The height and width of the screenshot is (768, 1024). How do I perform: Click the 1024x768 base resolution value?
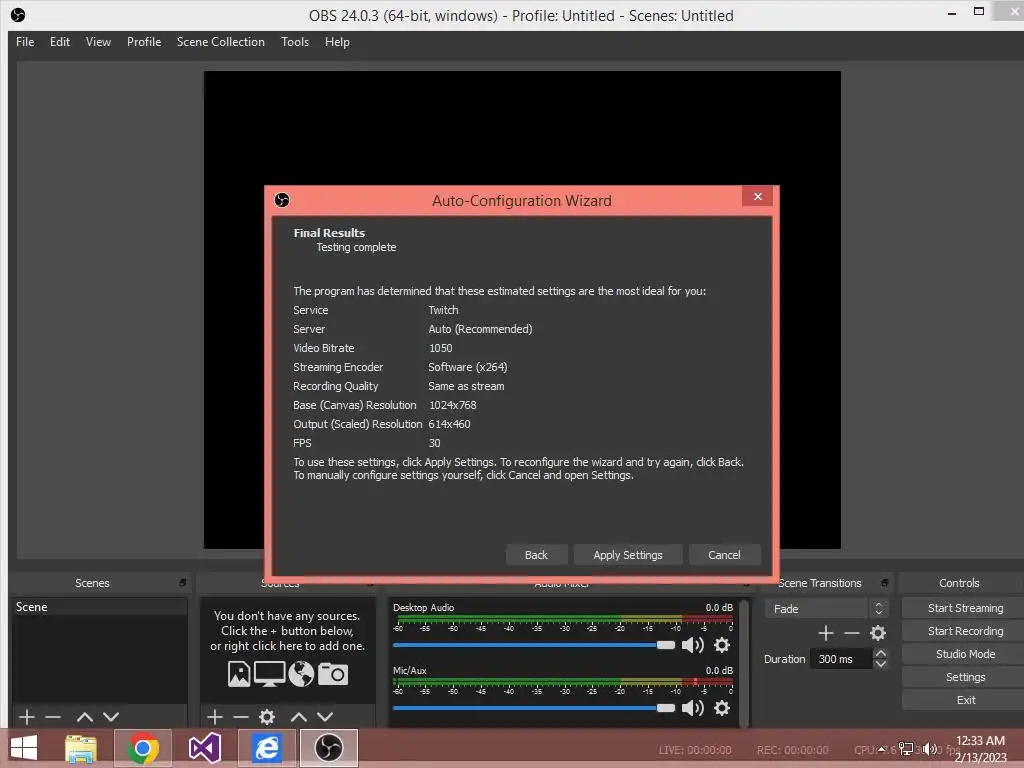point(453,405)
